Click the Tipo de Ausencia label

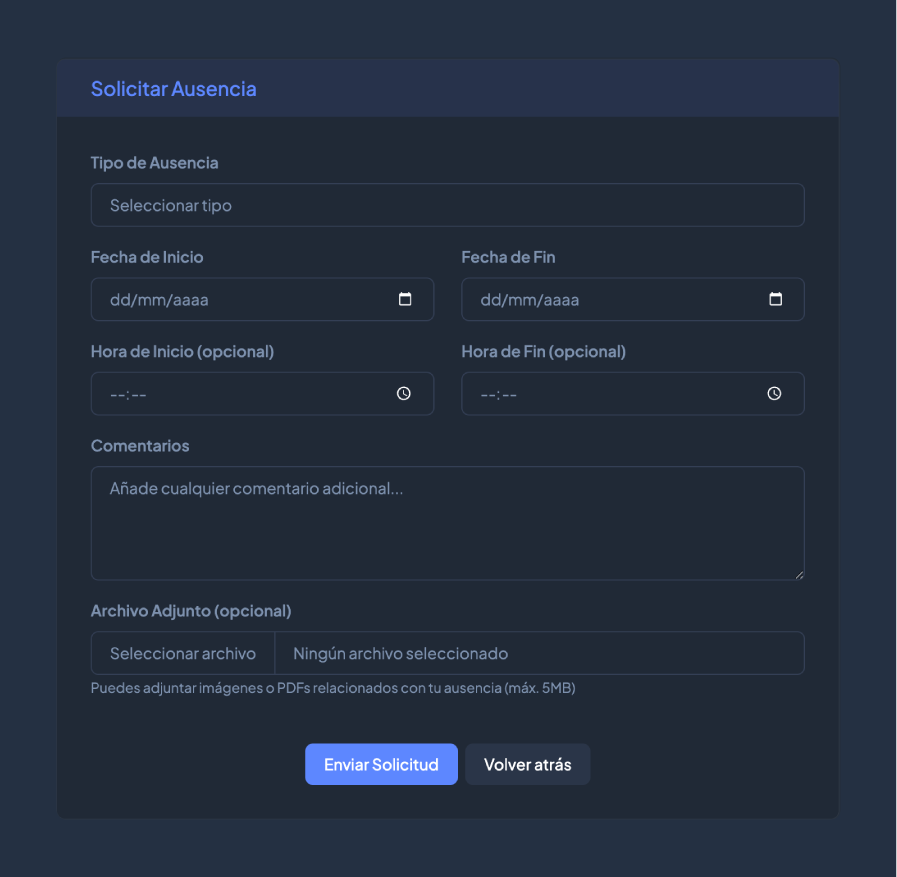point(154,163)
